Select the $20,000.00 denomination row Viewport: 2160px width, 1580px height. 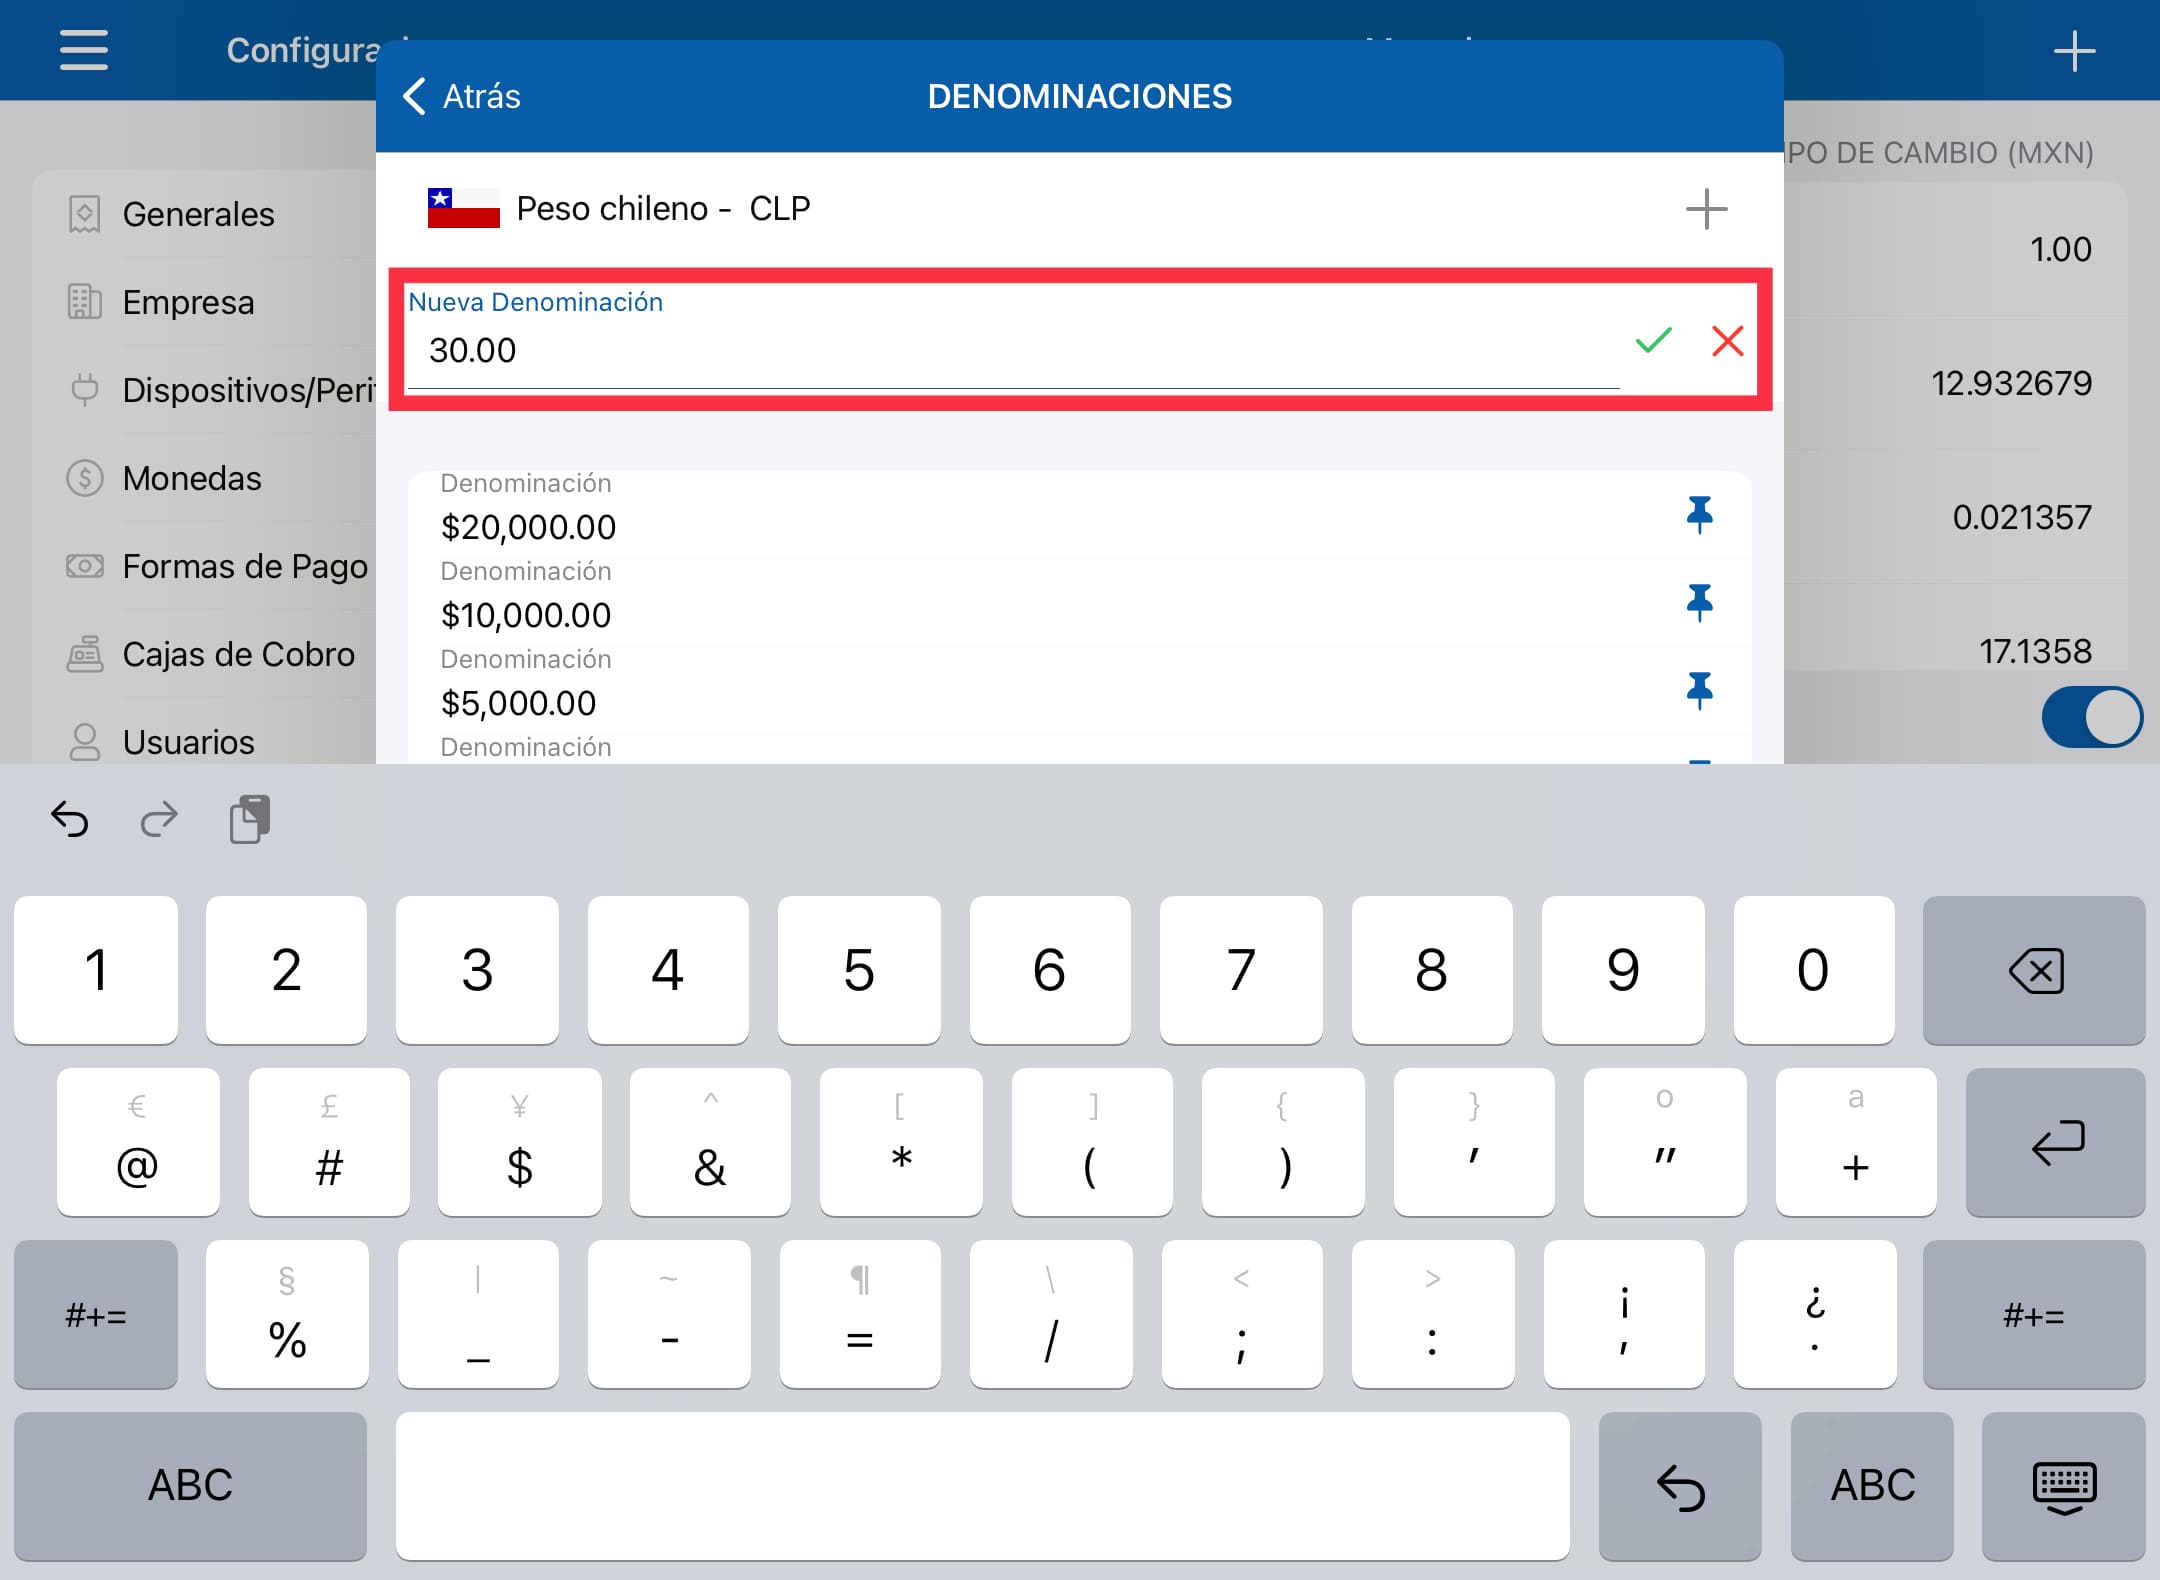click(x=1080, y=515)
